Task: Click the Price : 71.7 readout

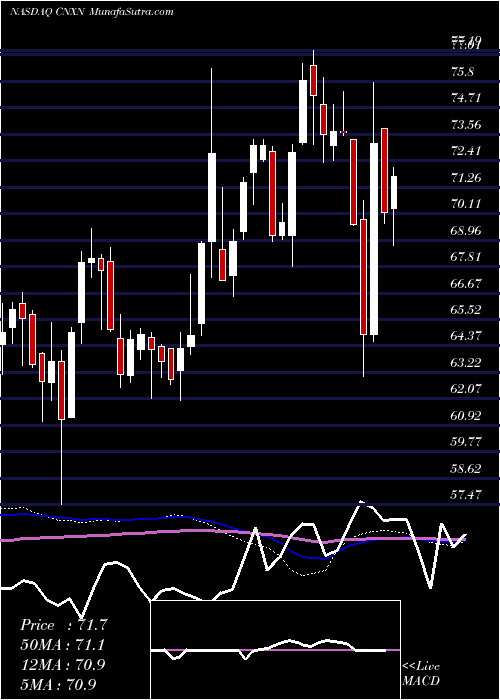Action: pos(64,625)
